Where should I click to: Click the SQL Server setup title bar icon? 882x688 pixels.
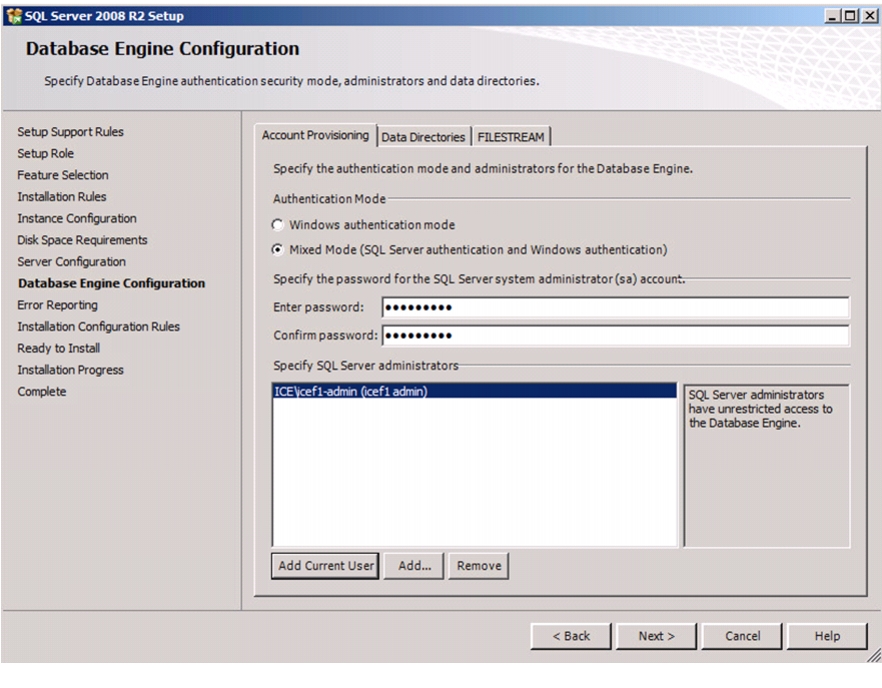(x=14, y=16)
